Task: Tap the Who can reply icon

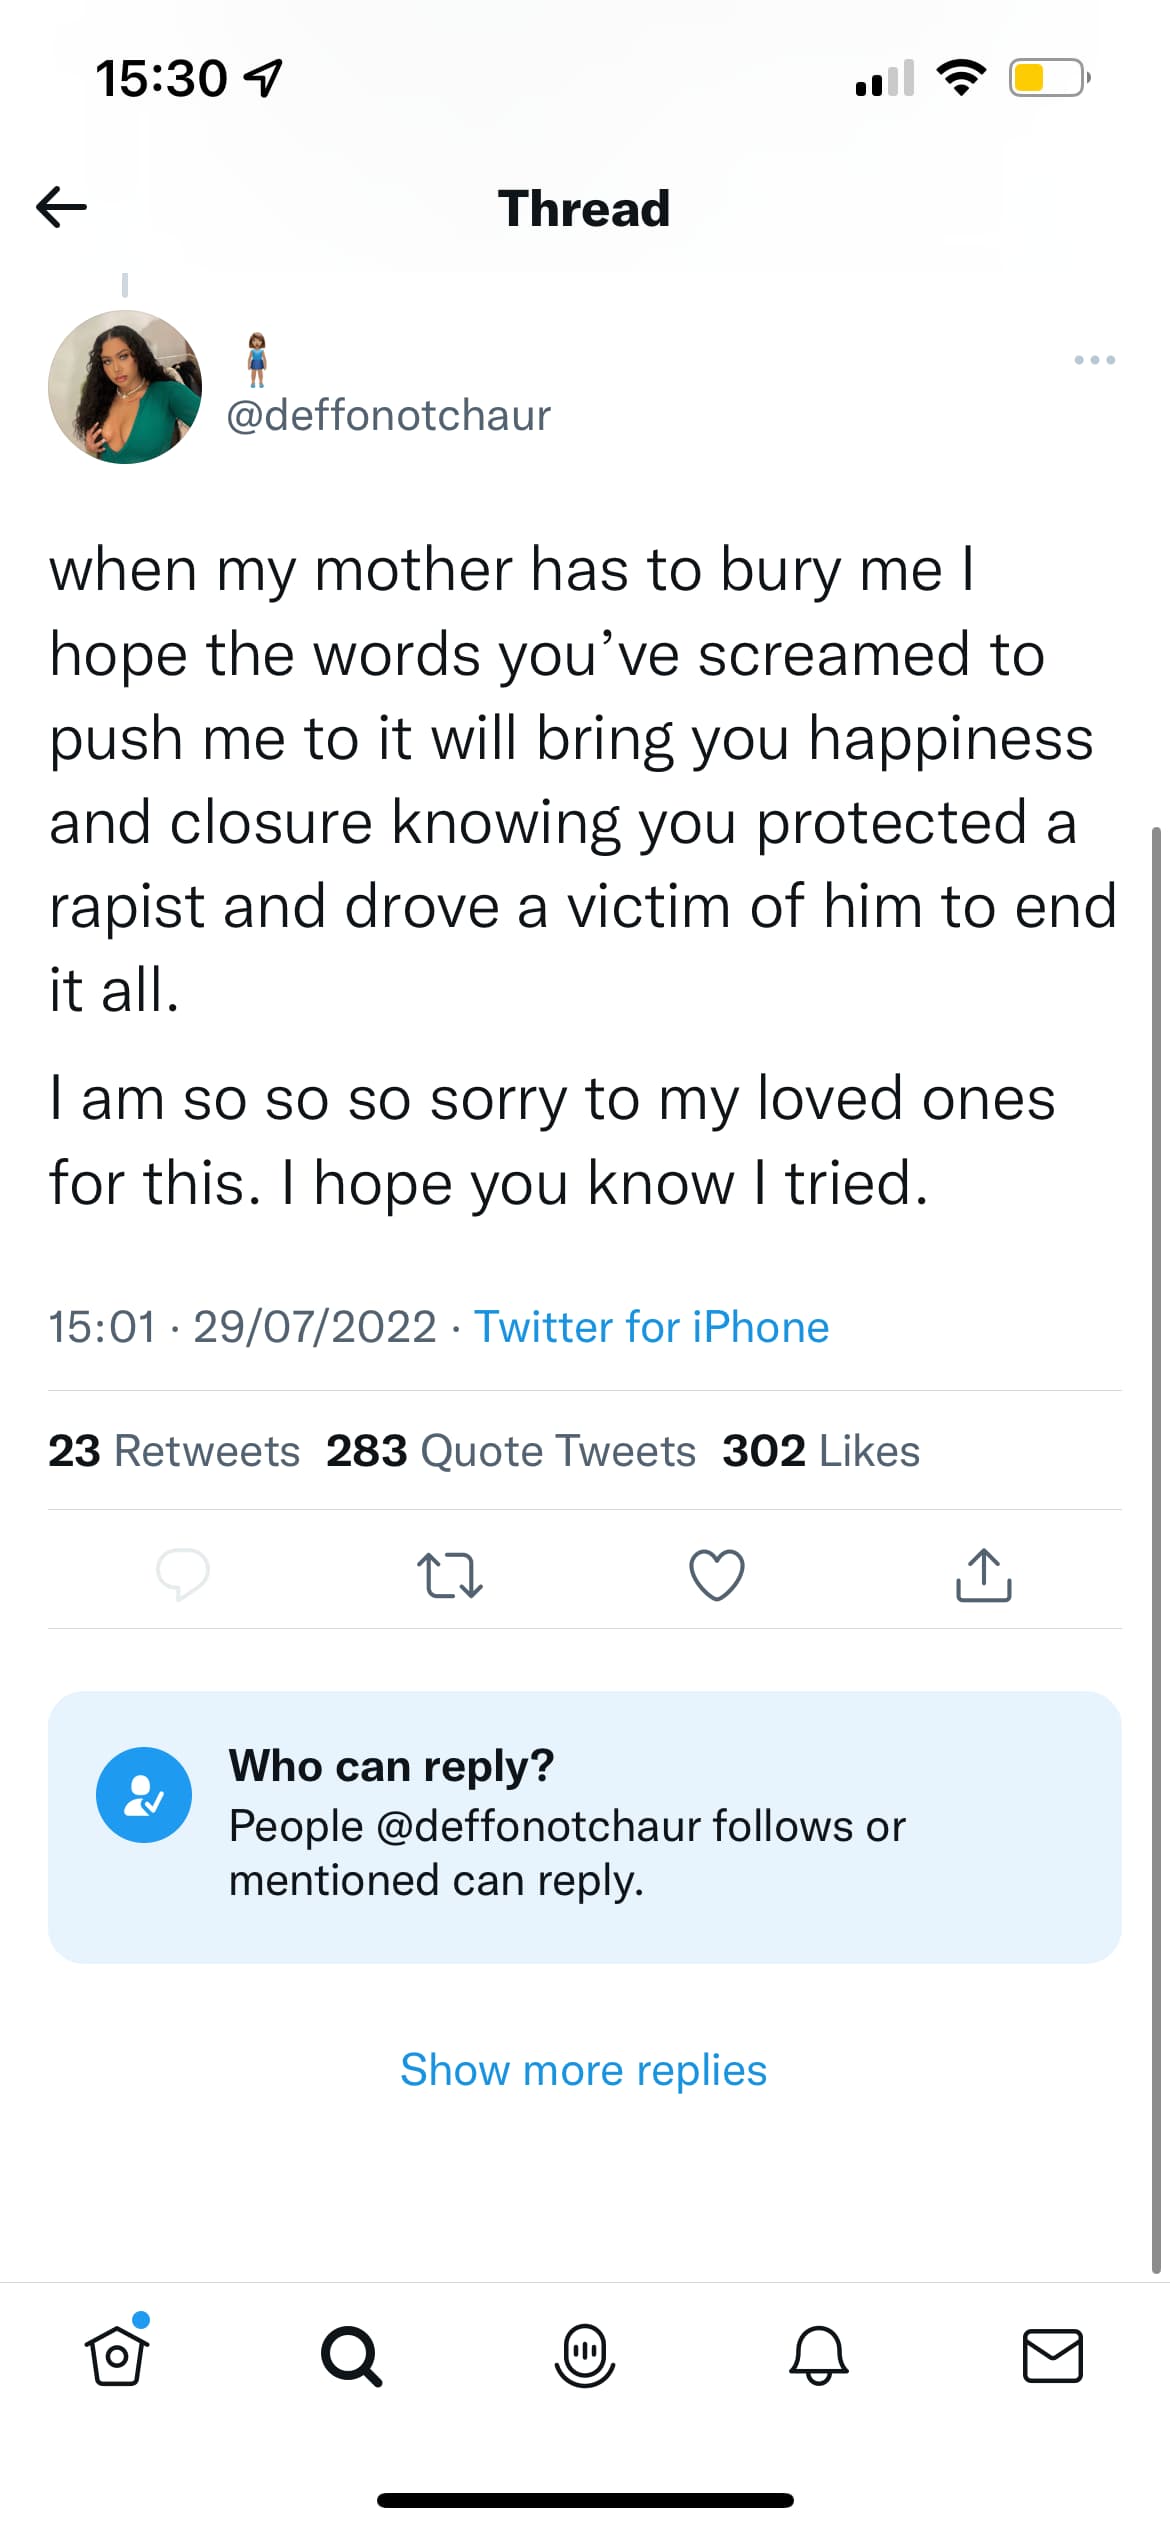Action: [x=144, y=1795]
